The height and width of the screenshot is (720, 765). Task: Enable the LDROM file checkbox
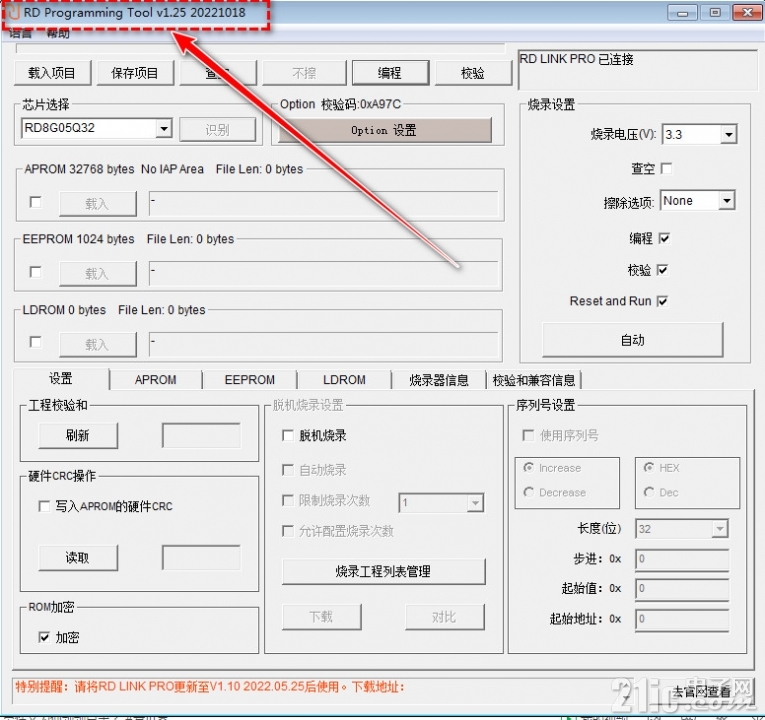click(35, 342)
